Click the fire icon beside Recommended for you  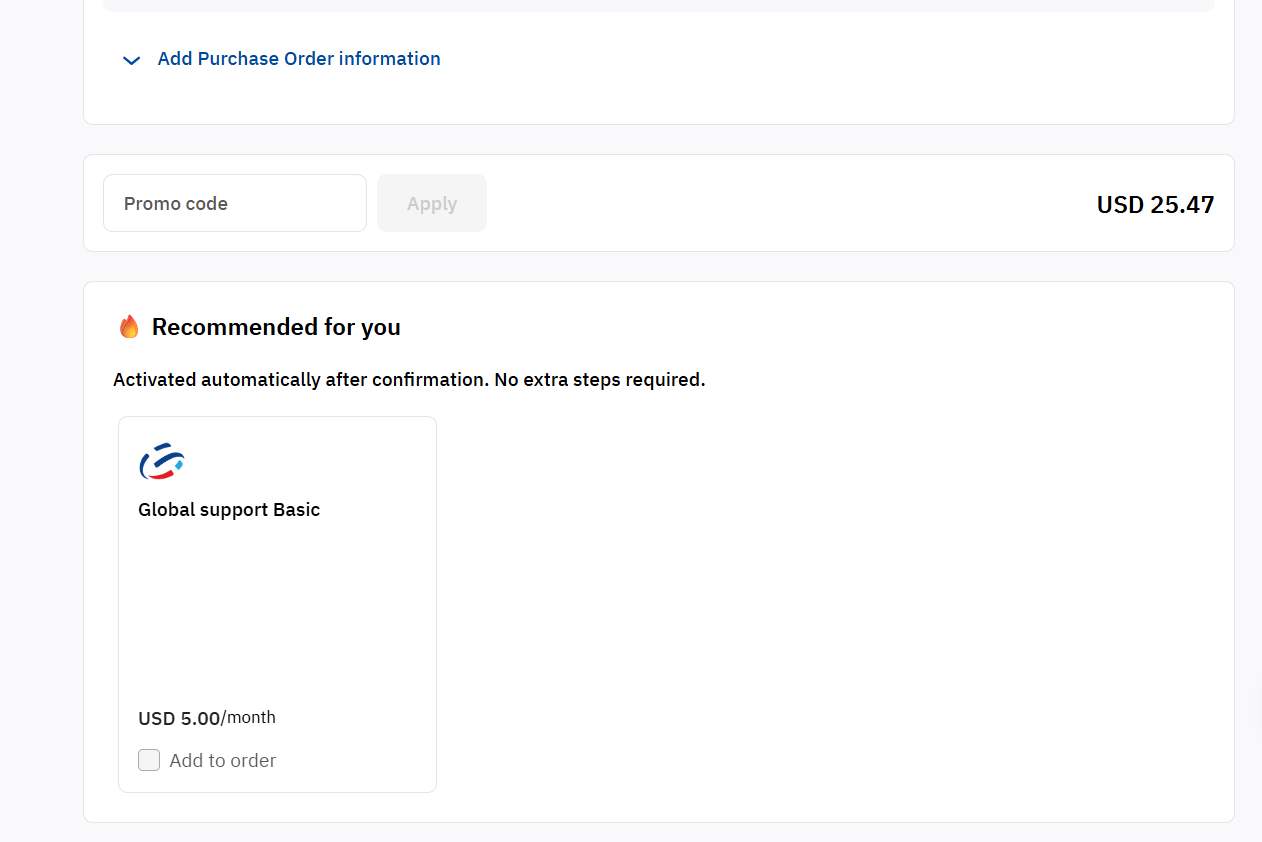click(129, 327)
